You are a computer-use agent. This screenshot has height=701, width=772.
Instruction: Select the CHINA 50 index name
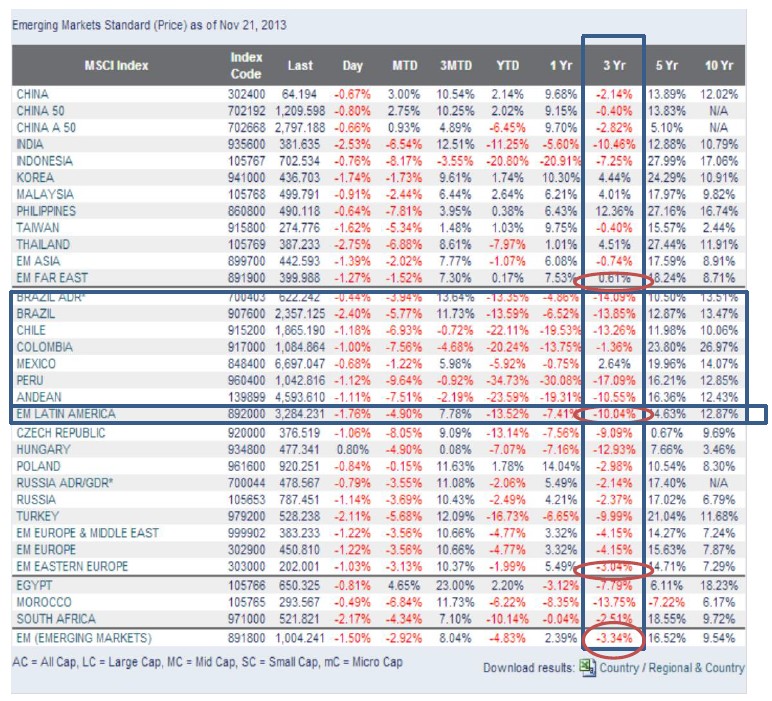pyautogui.click(x=40, y=111)
